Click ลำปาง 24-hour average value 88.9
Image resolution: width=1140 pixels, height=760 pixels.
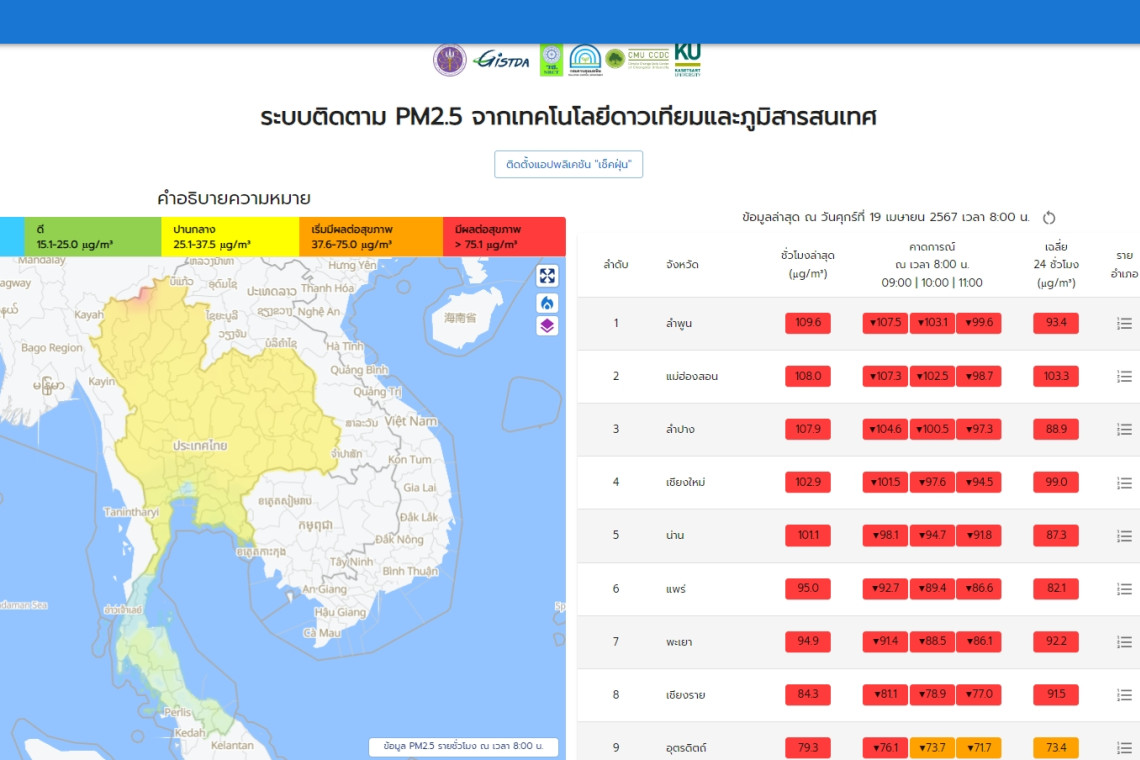(1055, 430)
